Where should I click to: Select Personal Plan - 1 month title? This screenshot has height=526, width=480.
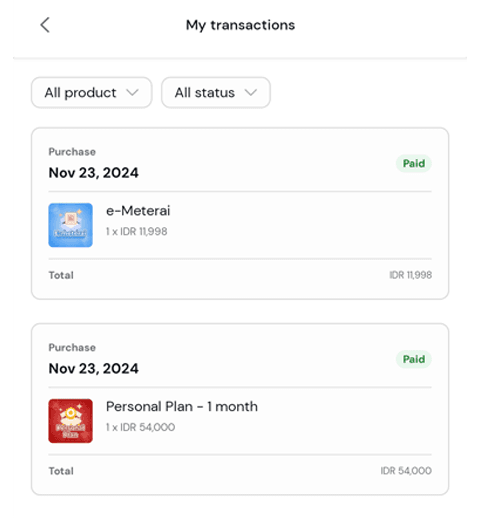point(182,407)
